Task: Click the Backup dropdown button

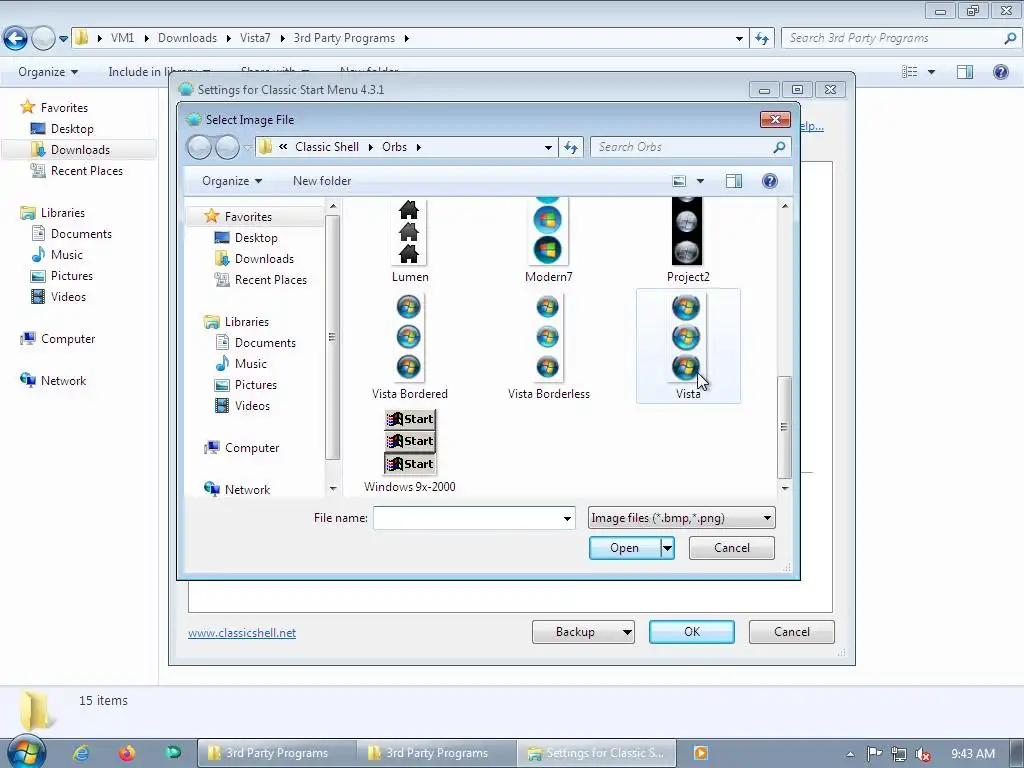Action: click(583, 632)
